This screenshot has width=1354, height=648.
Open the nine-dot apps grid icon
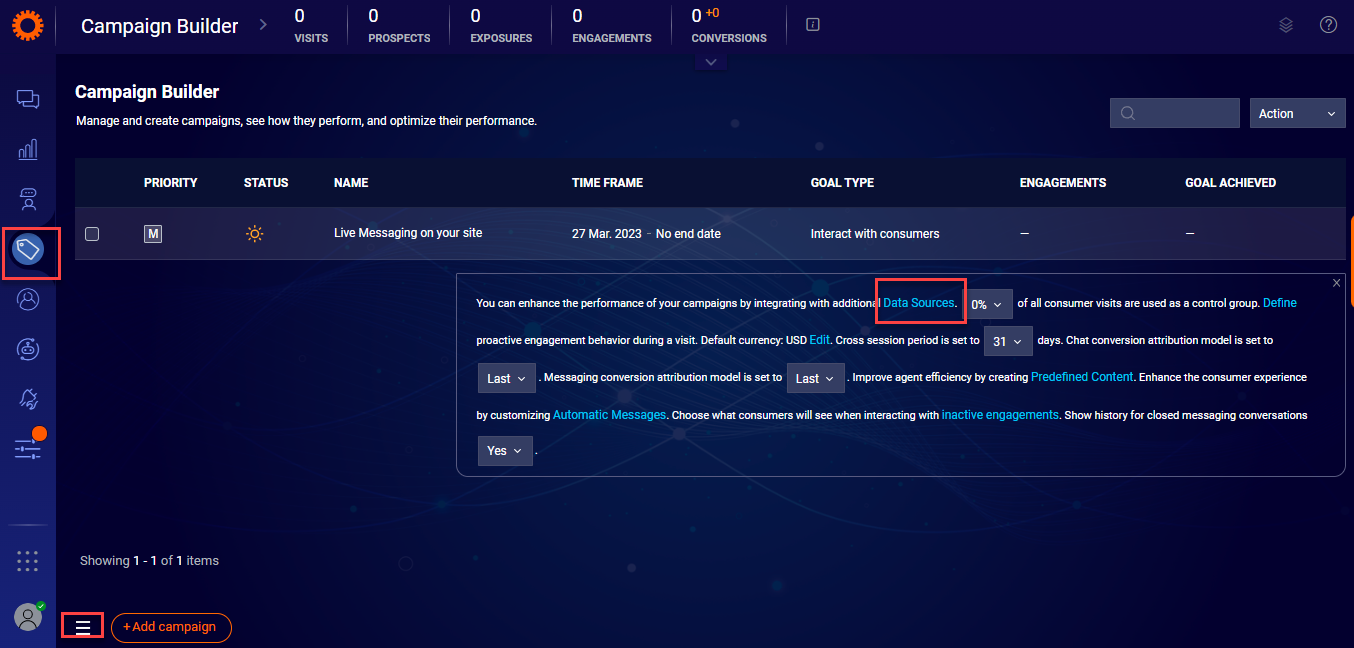(28, 561)
